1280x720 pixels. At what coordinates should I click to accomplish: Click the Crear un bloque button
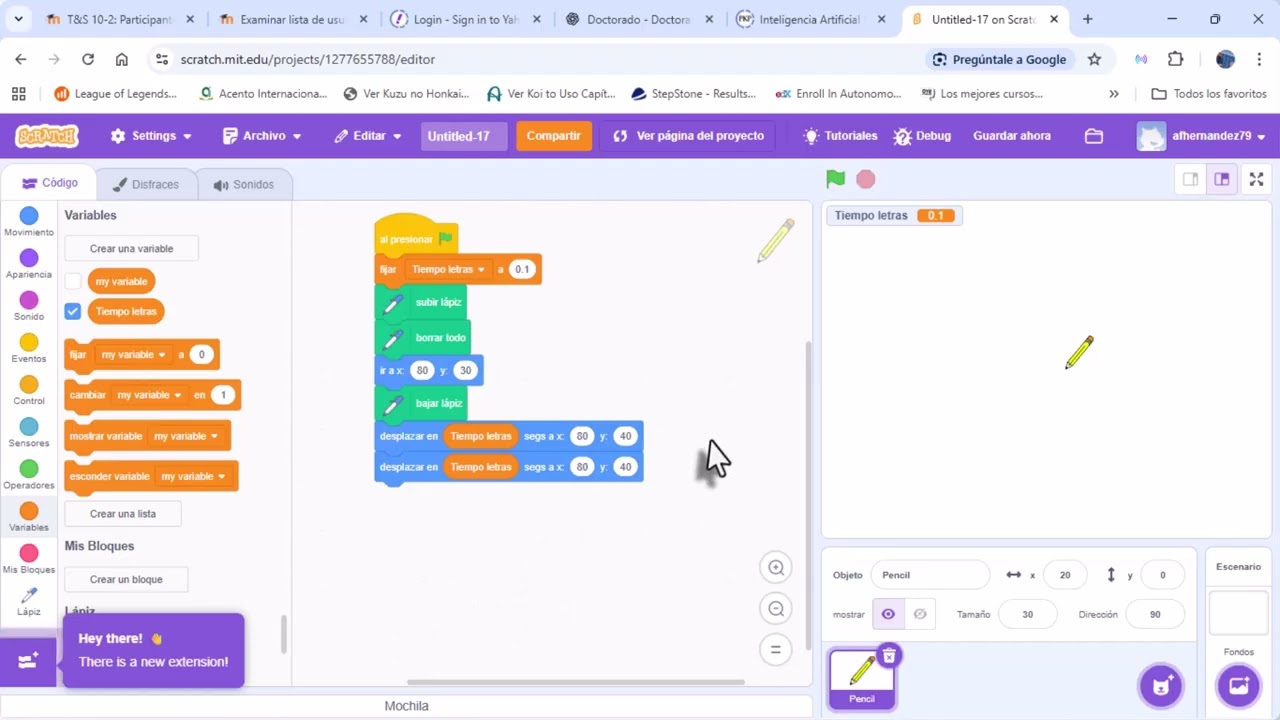[126, 579]
